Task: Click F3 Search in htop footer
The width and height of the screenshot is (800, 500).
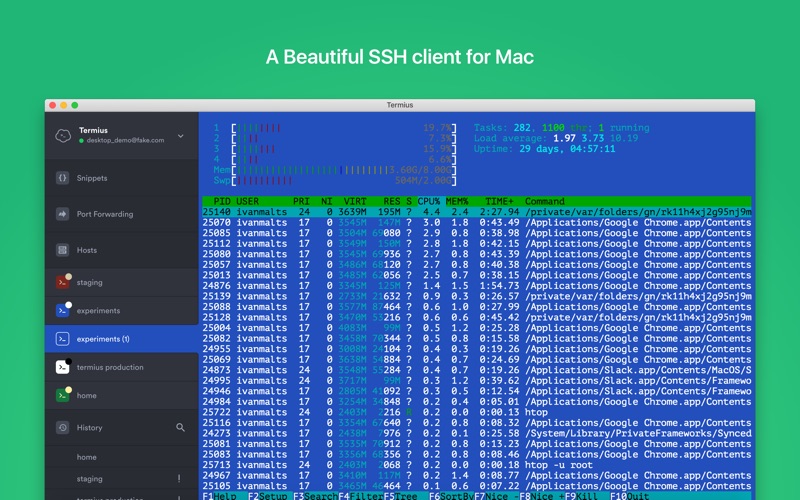Action: (318, 495)
